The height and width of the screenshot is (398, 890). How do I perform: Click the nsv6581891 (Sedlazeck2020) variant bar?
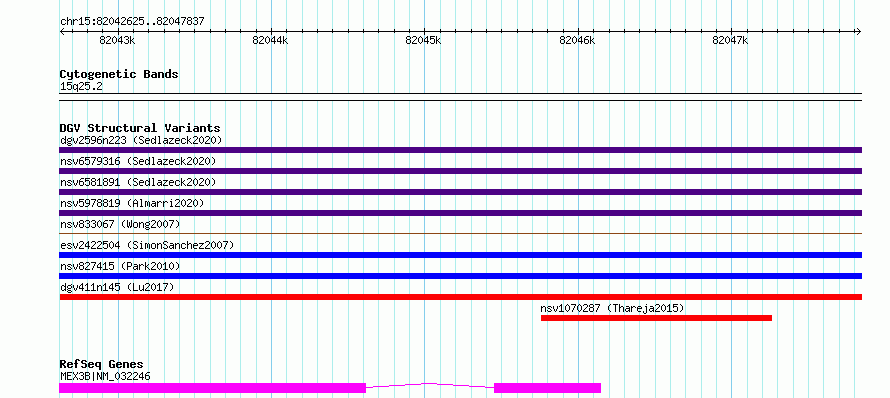point(460,192)
